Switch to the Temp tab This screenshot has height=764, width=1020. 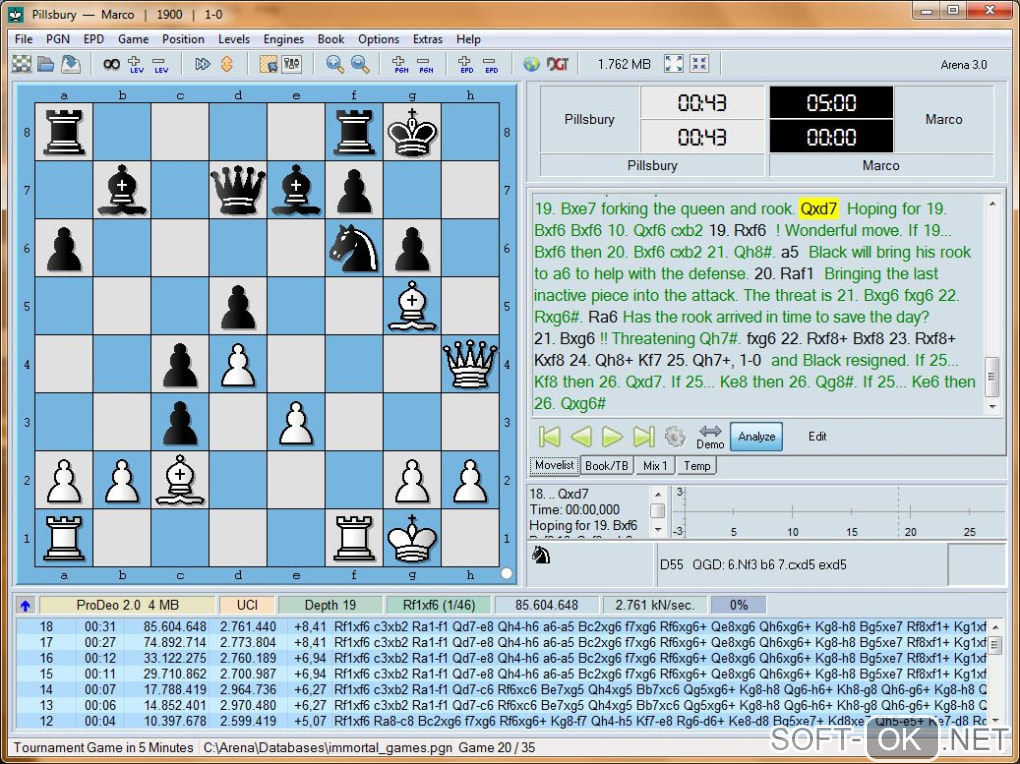[x=697, y=466]
